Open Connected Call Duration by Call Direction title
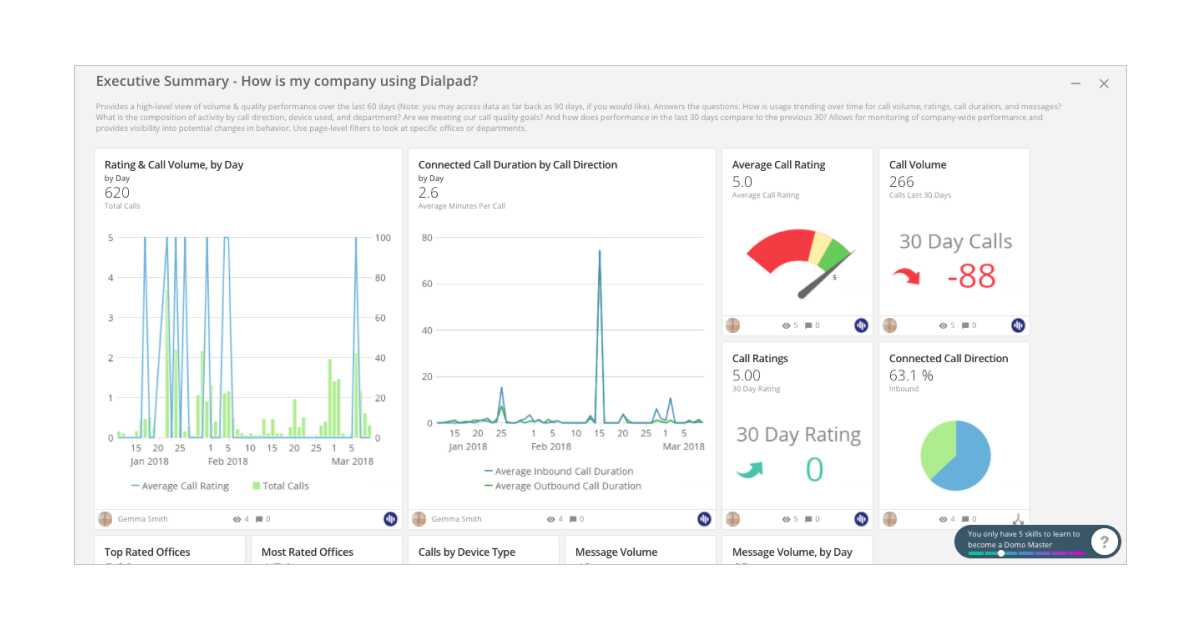 click(518, 165)
